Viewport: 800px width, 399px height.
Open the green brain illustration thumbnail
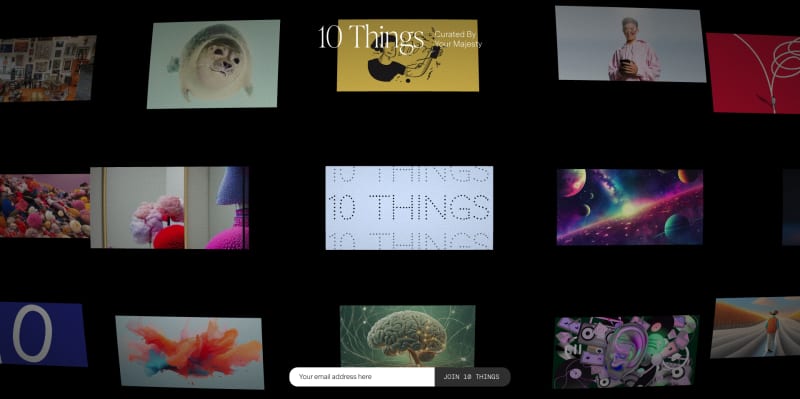[408, 336]
